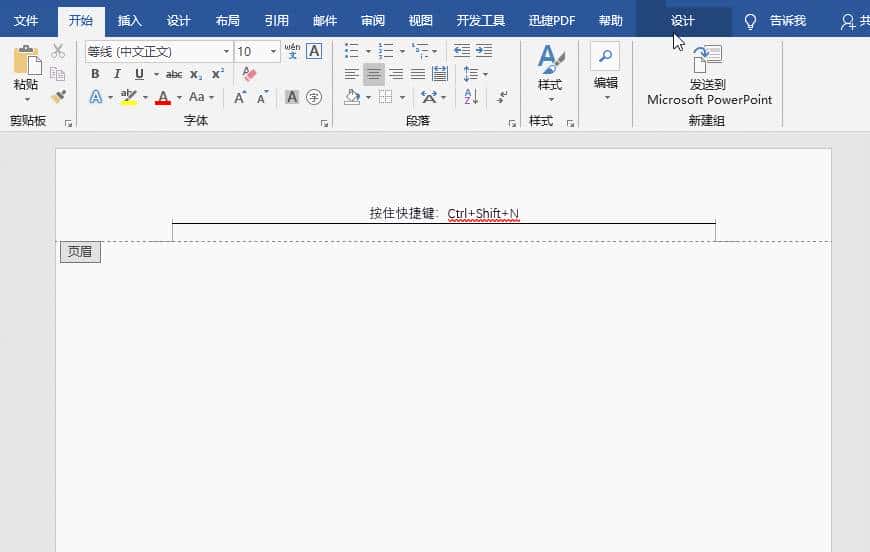Switch to the 审阅 Review tab
This screenshot has height=552, width=870.
click(x=373, y=21)
